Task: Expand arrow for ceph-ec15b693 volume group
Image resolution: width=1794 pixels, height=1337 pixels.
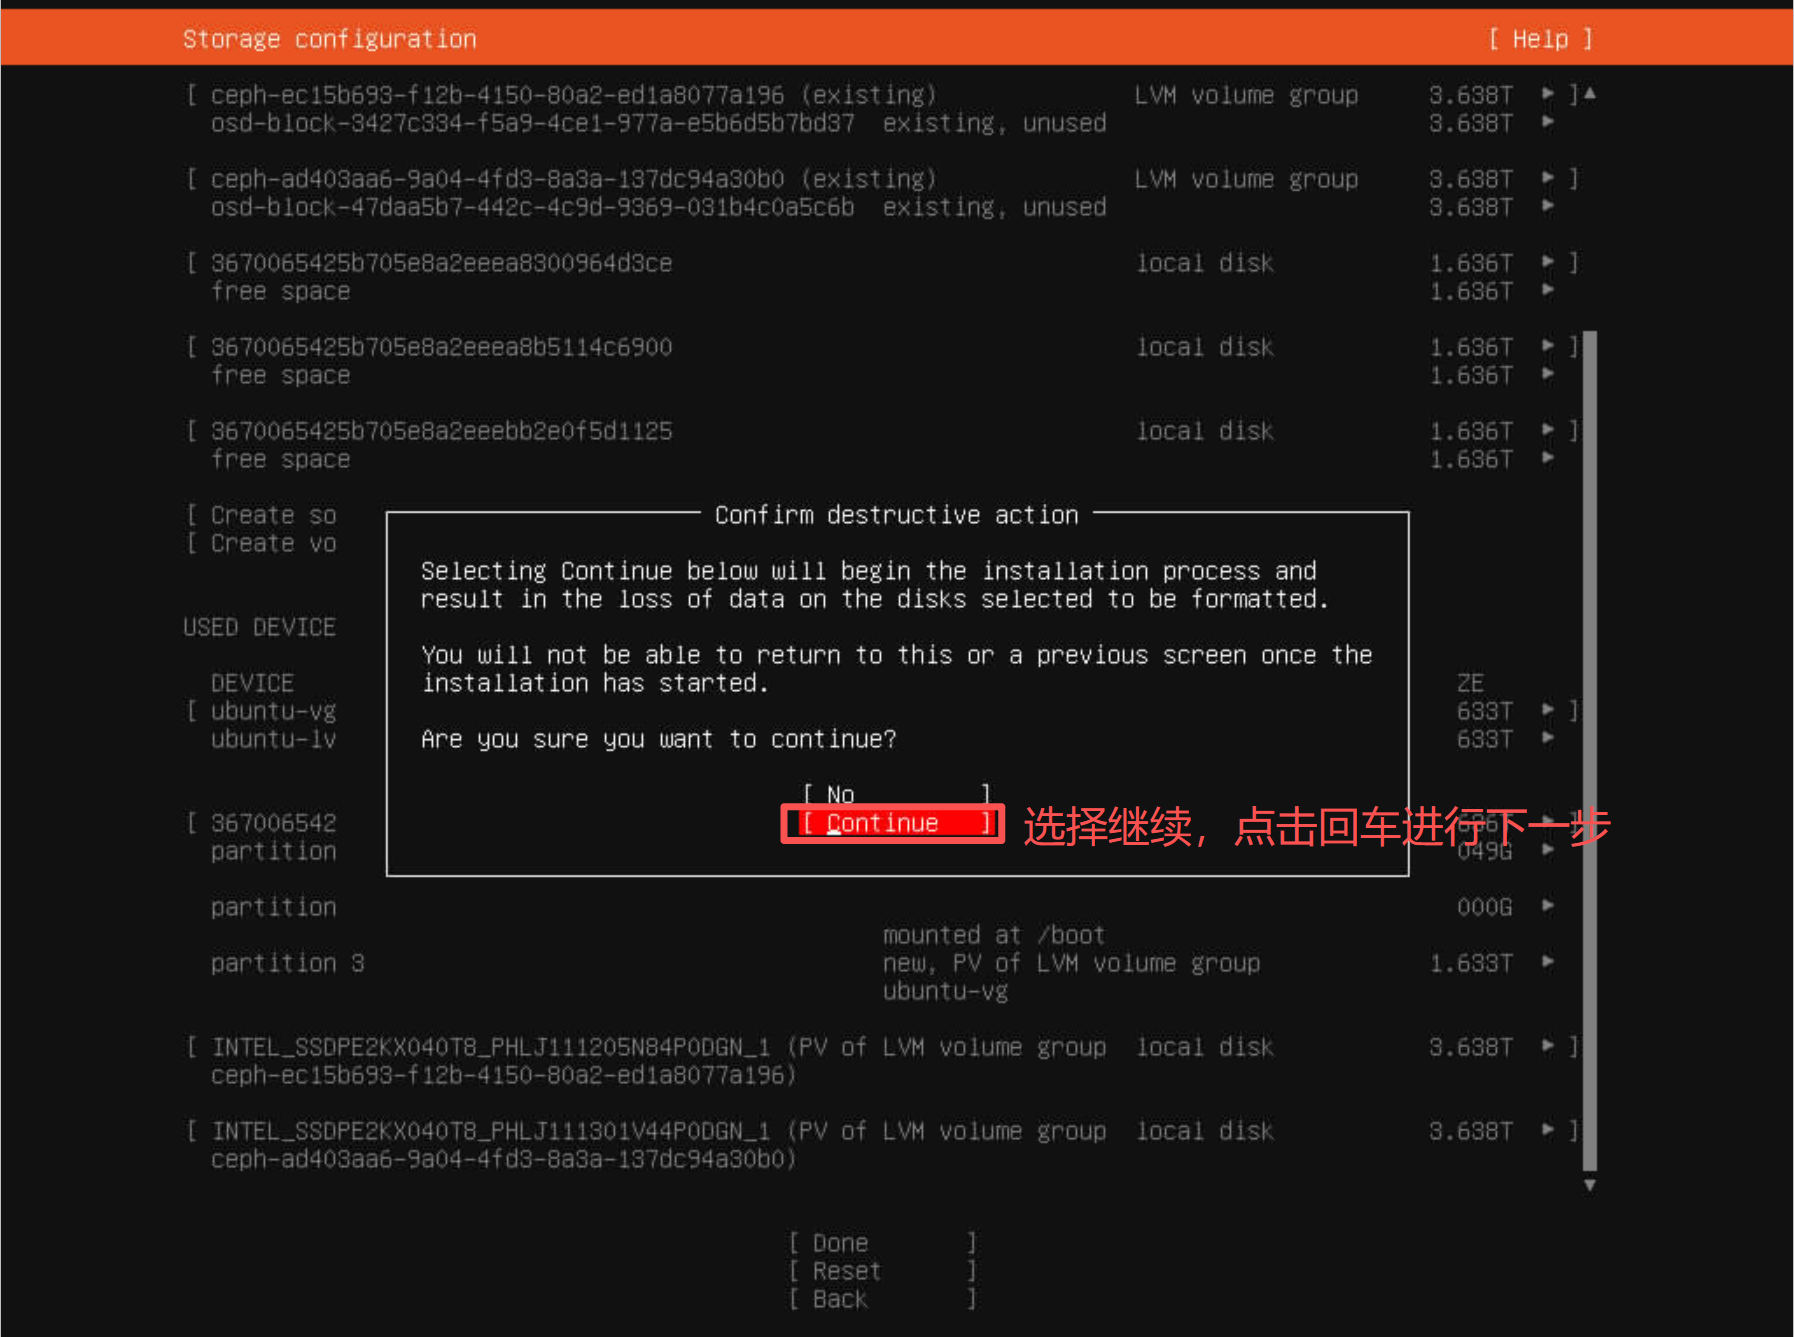Action: pyautogui.click(x=1548, y=94)
